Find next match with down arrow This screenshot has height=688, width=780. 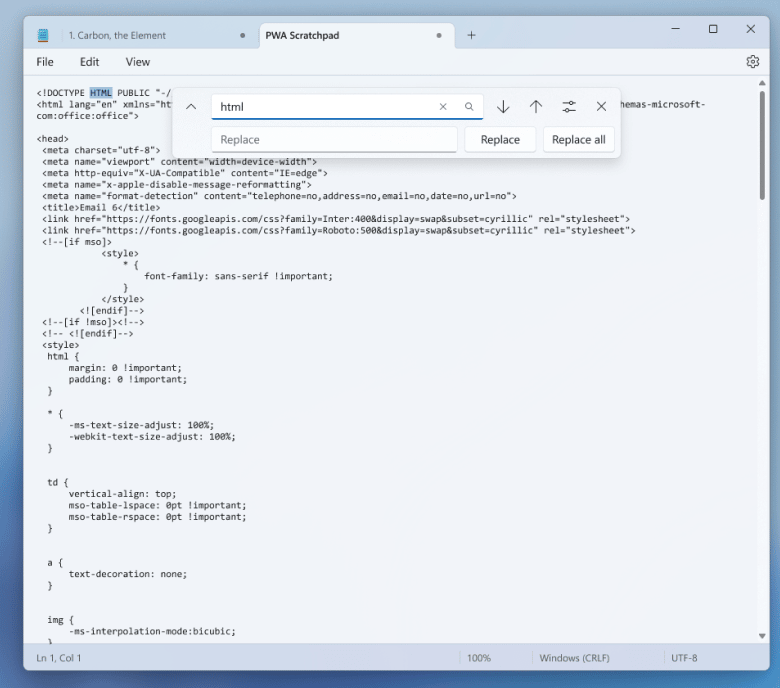pyautogui.click(x=503, y=107)
